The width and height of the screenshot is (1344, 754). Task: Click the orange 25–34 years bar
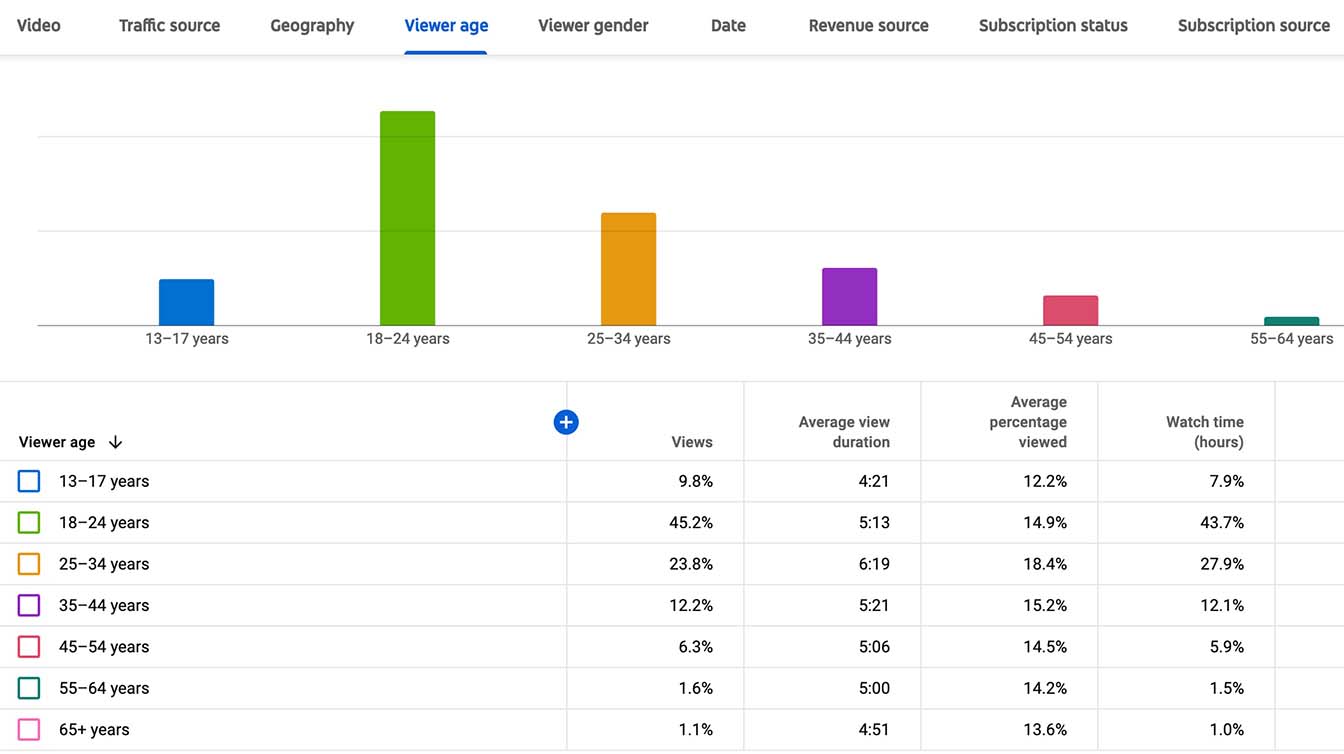point(629,269)
